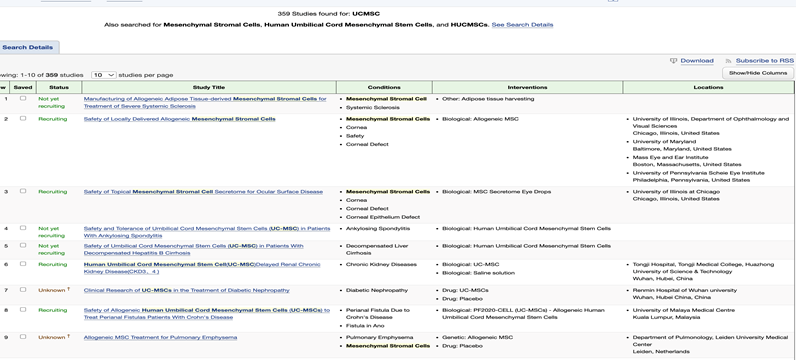Open Safety of Locally Delivered Allogeneic MSC study
This screenshot has width=796, height=360.
click(x=180, y=119)
